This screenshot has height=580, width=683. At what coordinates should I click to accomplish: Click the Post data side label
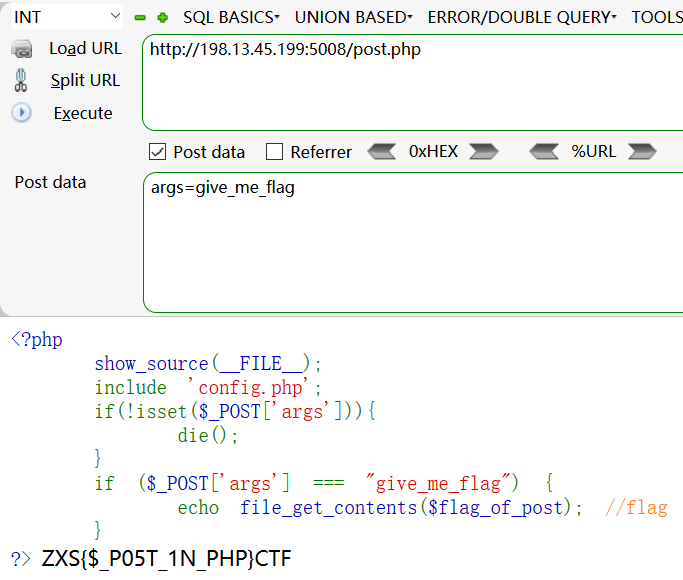(x=51, y=182)
